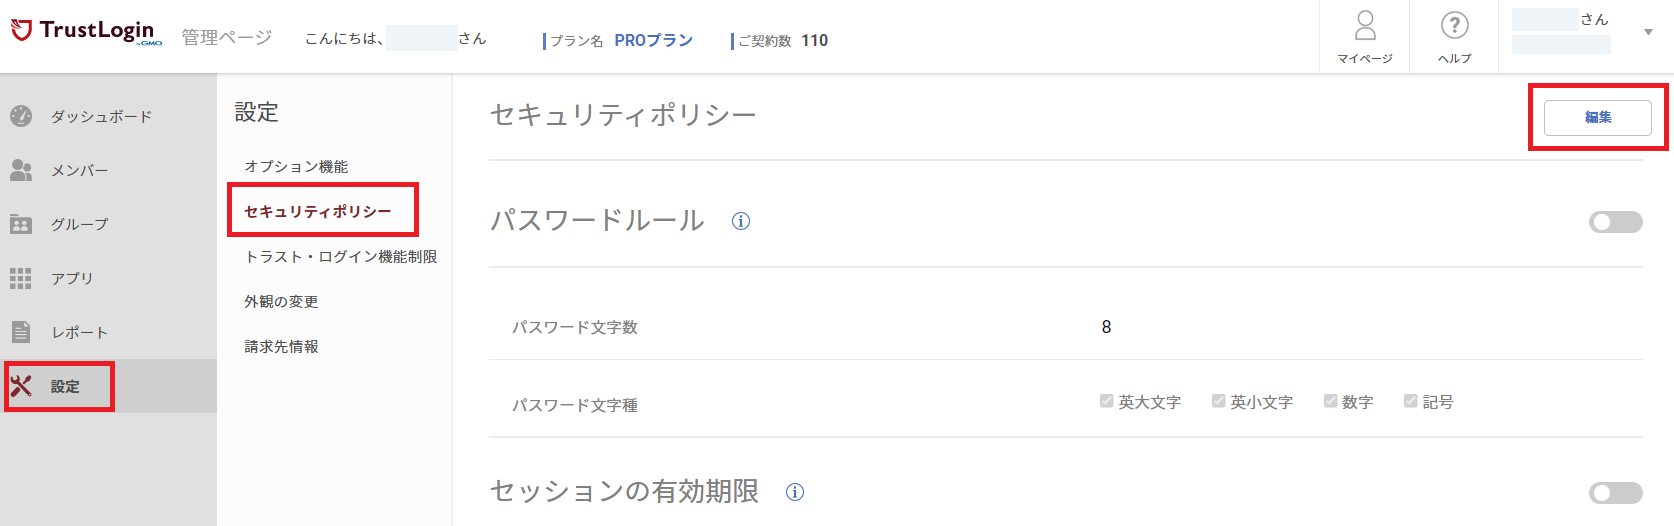Screen dimensions: 1674x526
Task: Open the PROプラン link
Action: pyautogui.click(x=653, y=40)
